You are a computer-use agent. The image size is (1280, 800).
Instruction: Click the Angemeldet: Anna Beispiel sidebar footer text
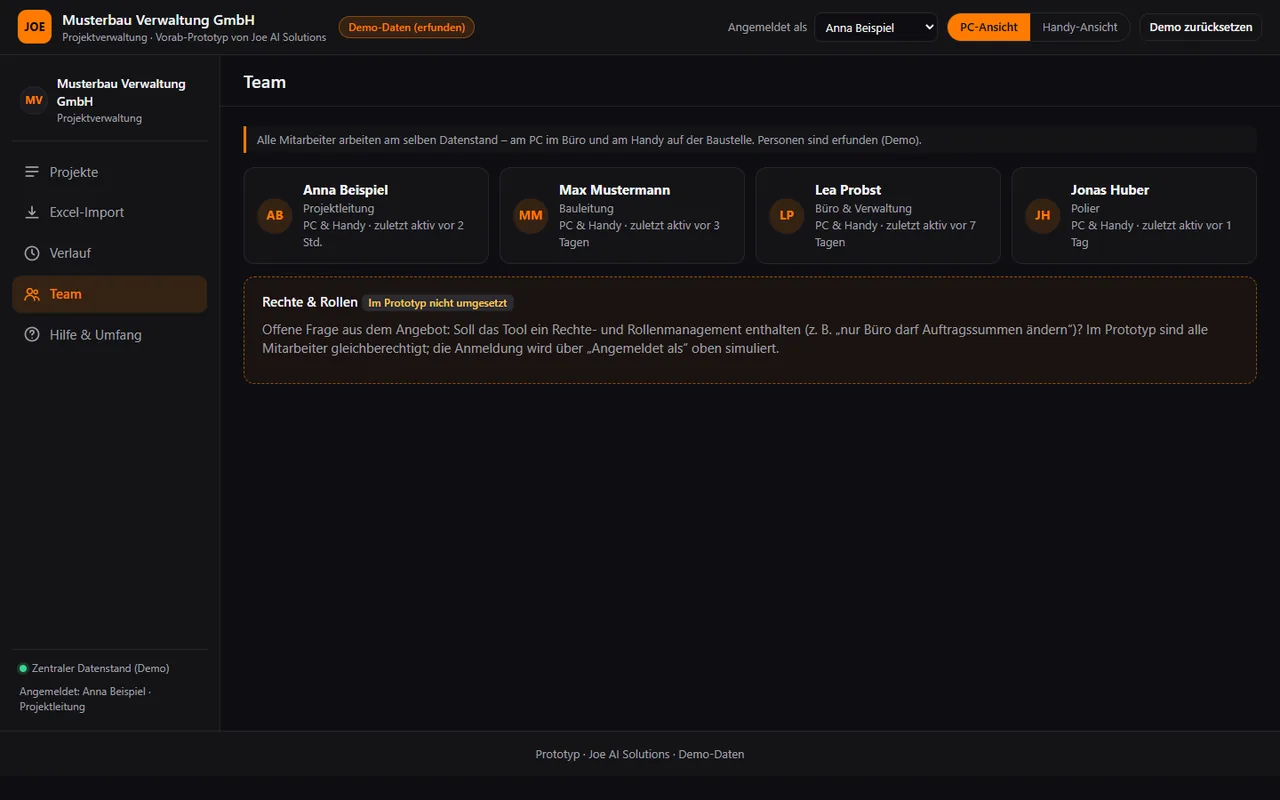(85, 699)
